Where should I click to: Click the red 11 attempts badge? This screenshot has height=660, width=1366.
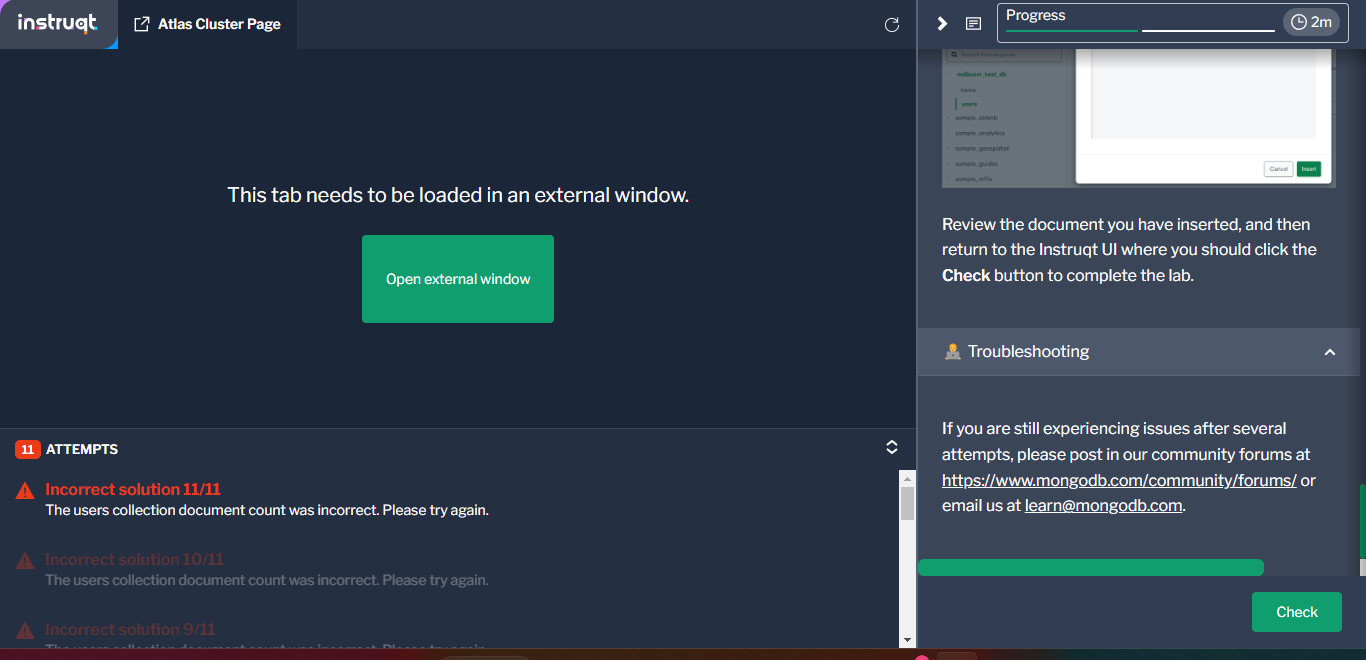27,449
